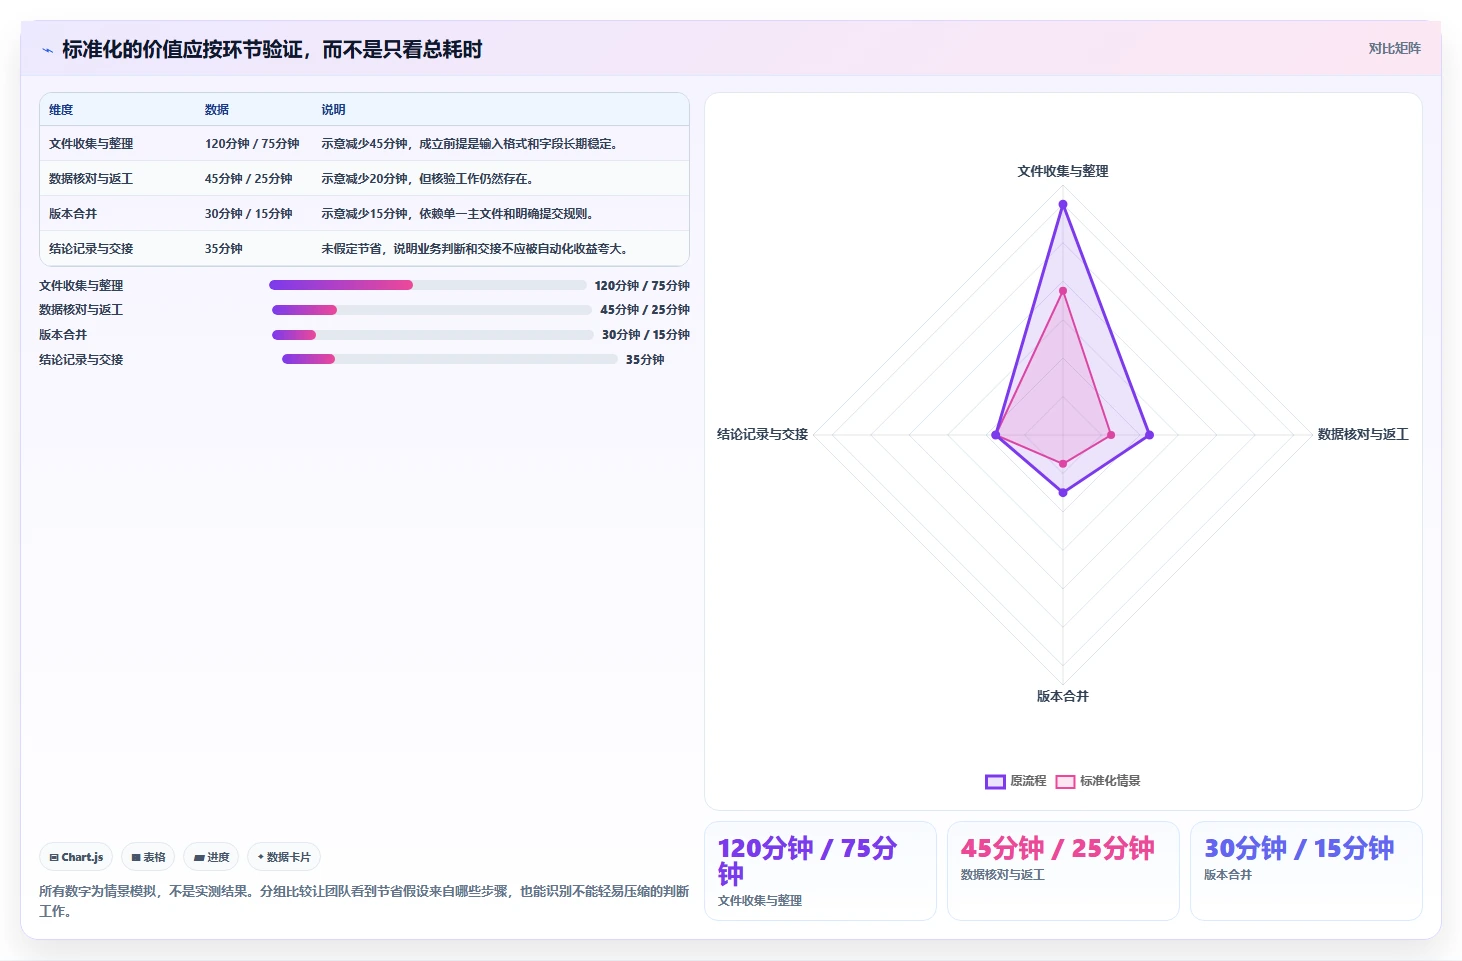Click the top pink radar data point

tap(1063, 291)
